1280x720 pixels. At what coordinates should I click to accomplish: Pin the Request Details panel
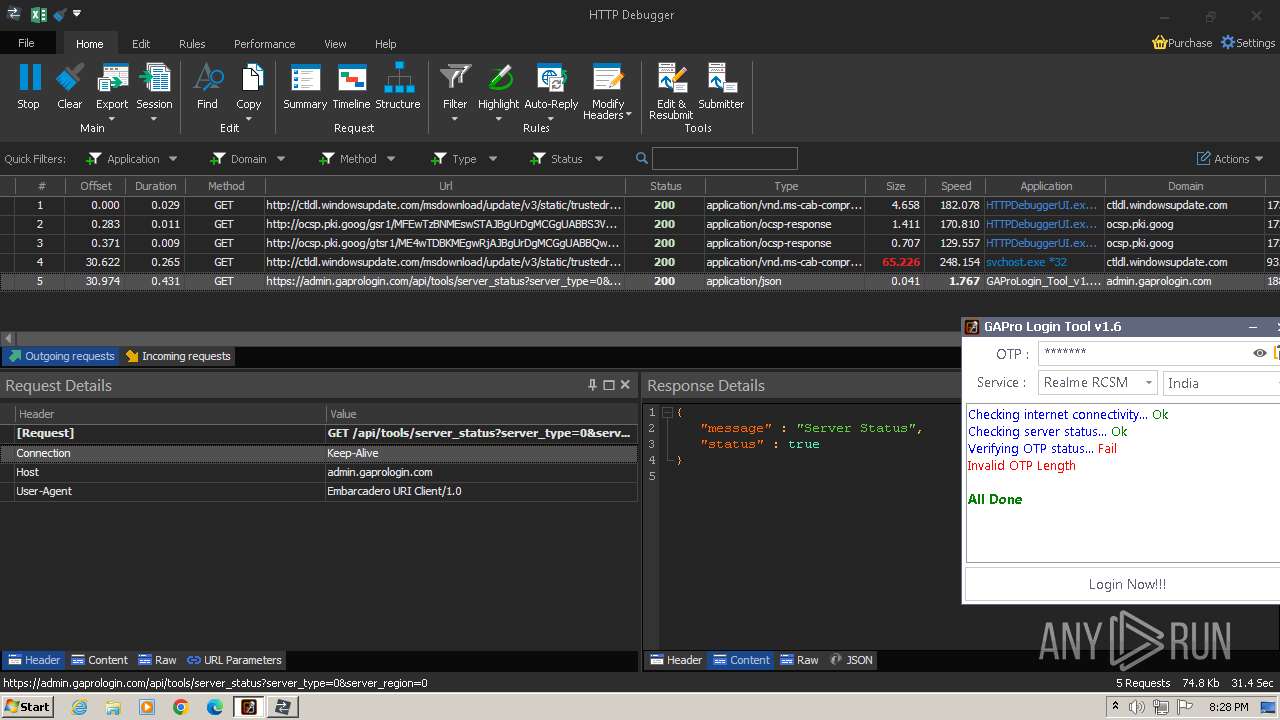pos(593,385)
